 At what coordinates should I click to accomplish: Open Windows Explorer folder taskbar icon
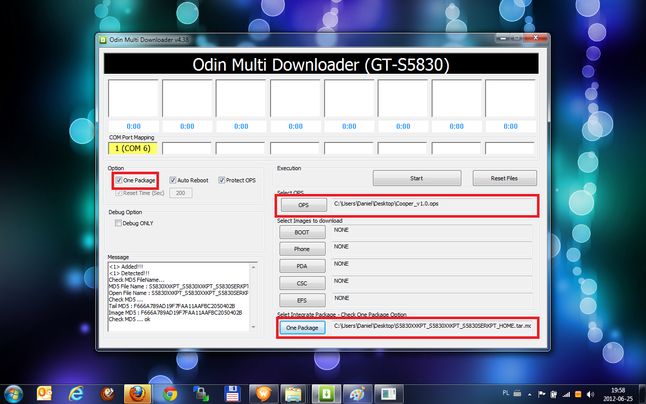[x=294, y=394]
